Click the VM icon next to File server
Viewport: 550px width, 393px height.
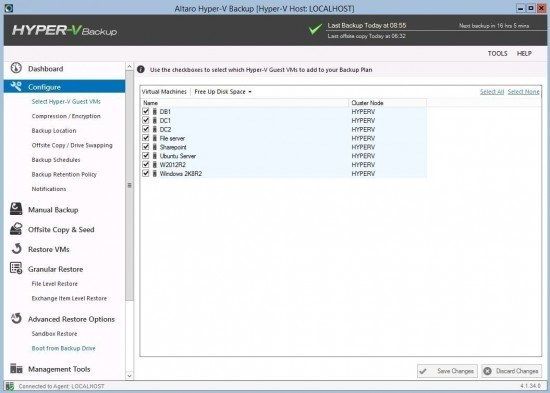tap(155, 138)
